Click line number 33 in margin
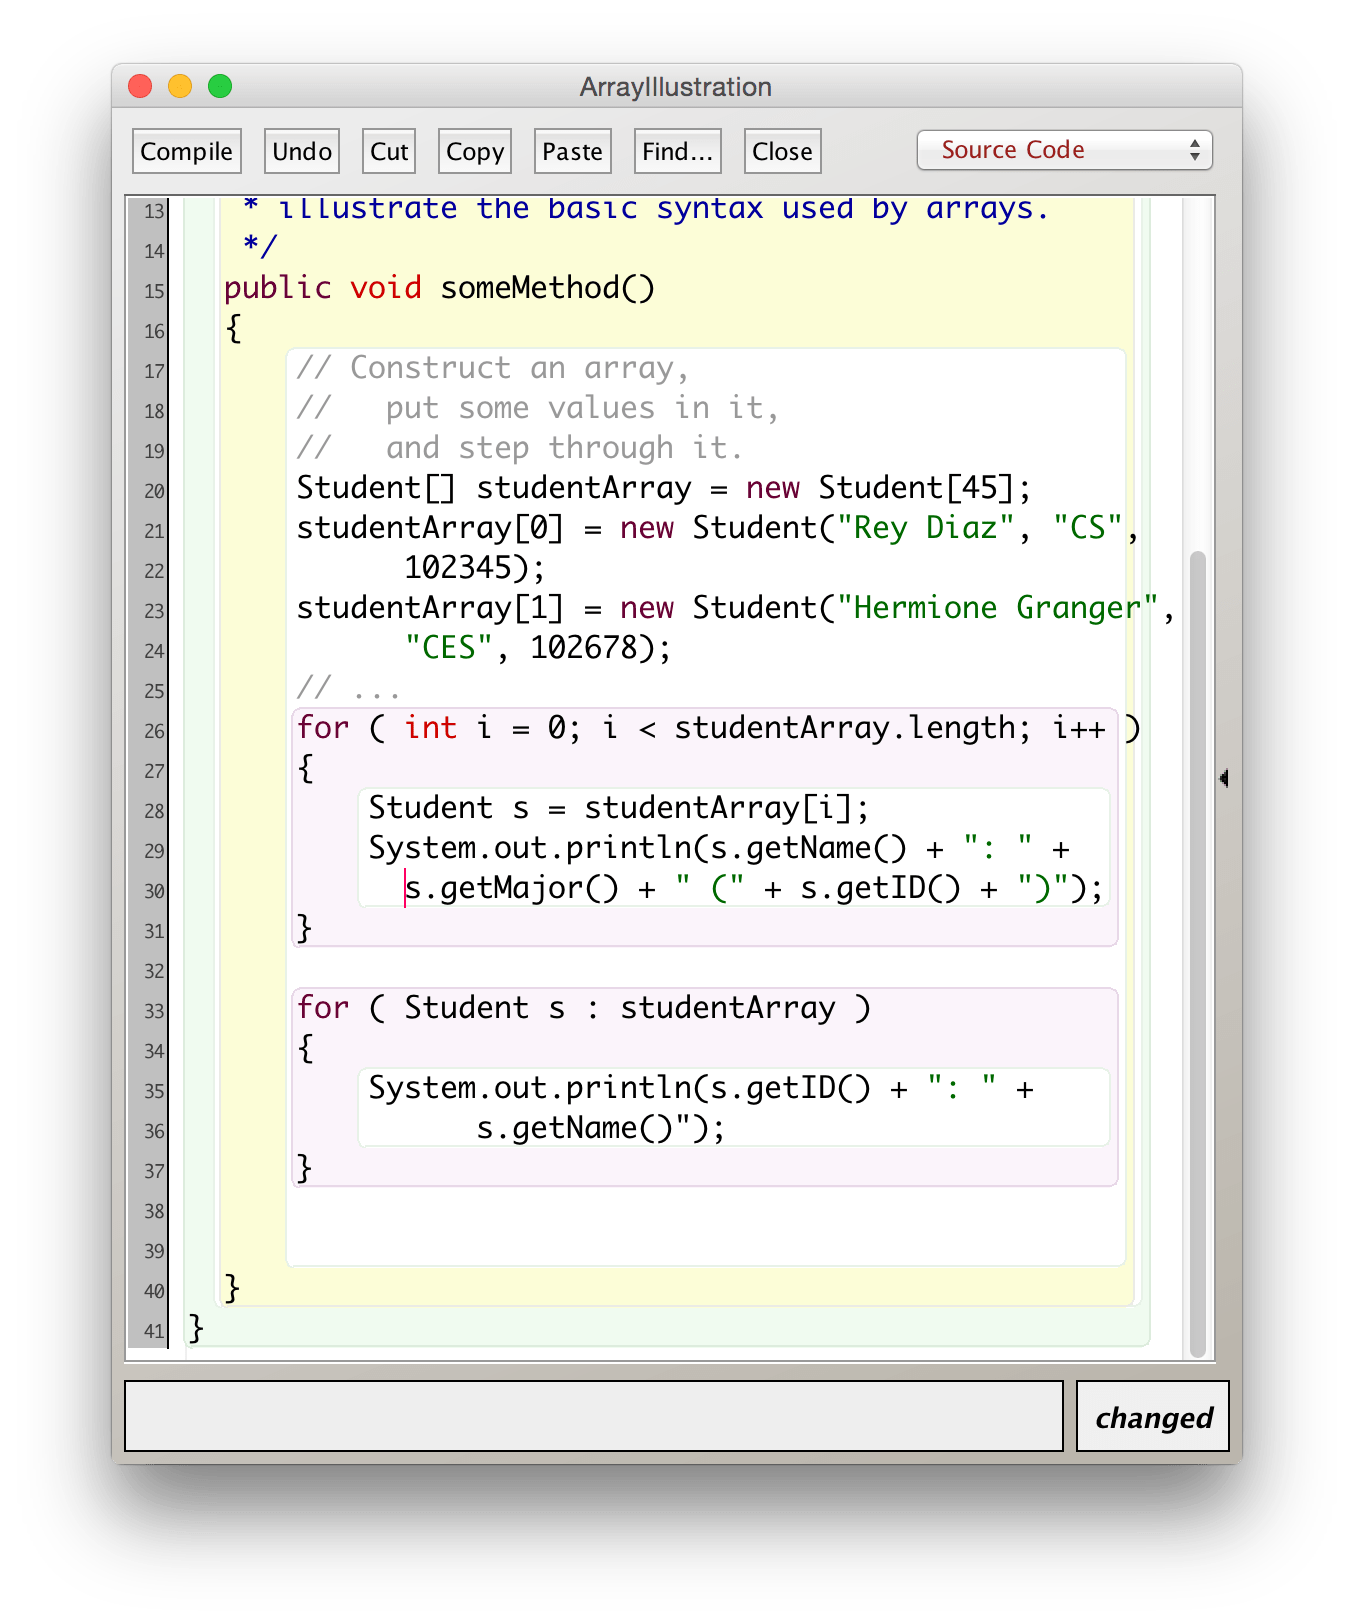The height and width of the screenshot is (1624, 1354). tap(154, 1011)
